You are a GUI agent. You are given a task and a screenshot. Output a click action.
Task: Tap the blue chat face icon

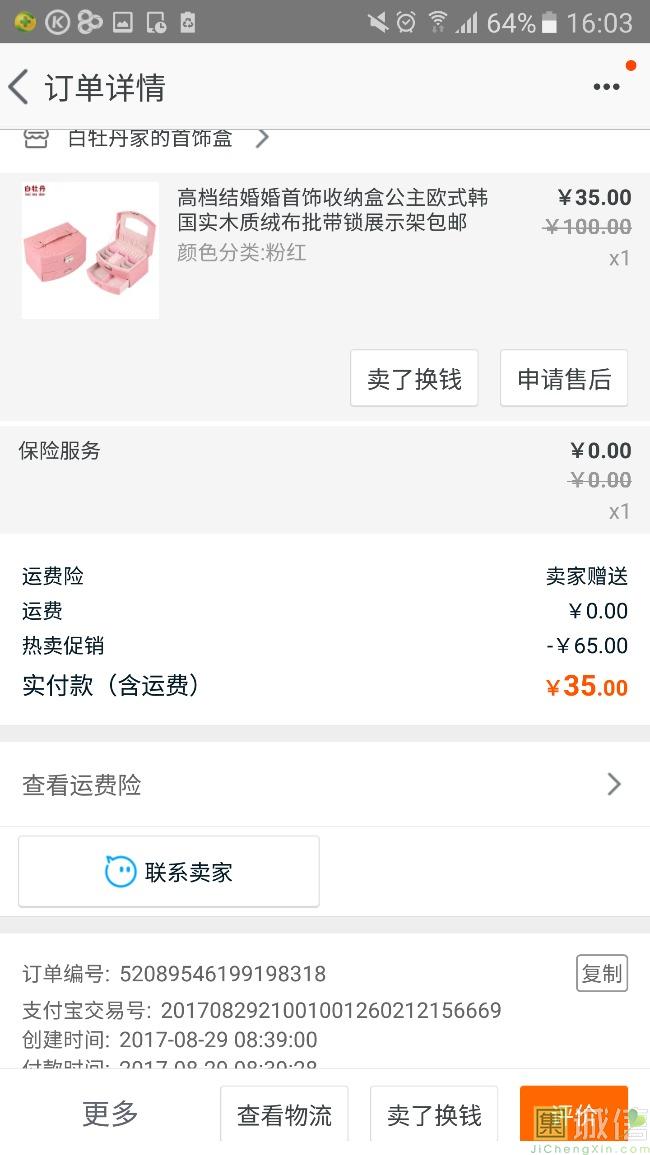[121, 871]
